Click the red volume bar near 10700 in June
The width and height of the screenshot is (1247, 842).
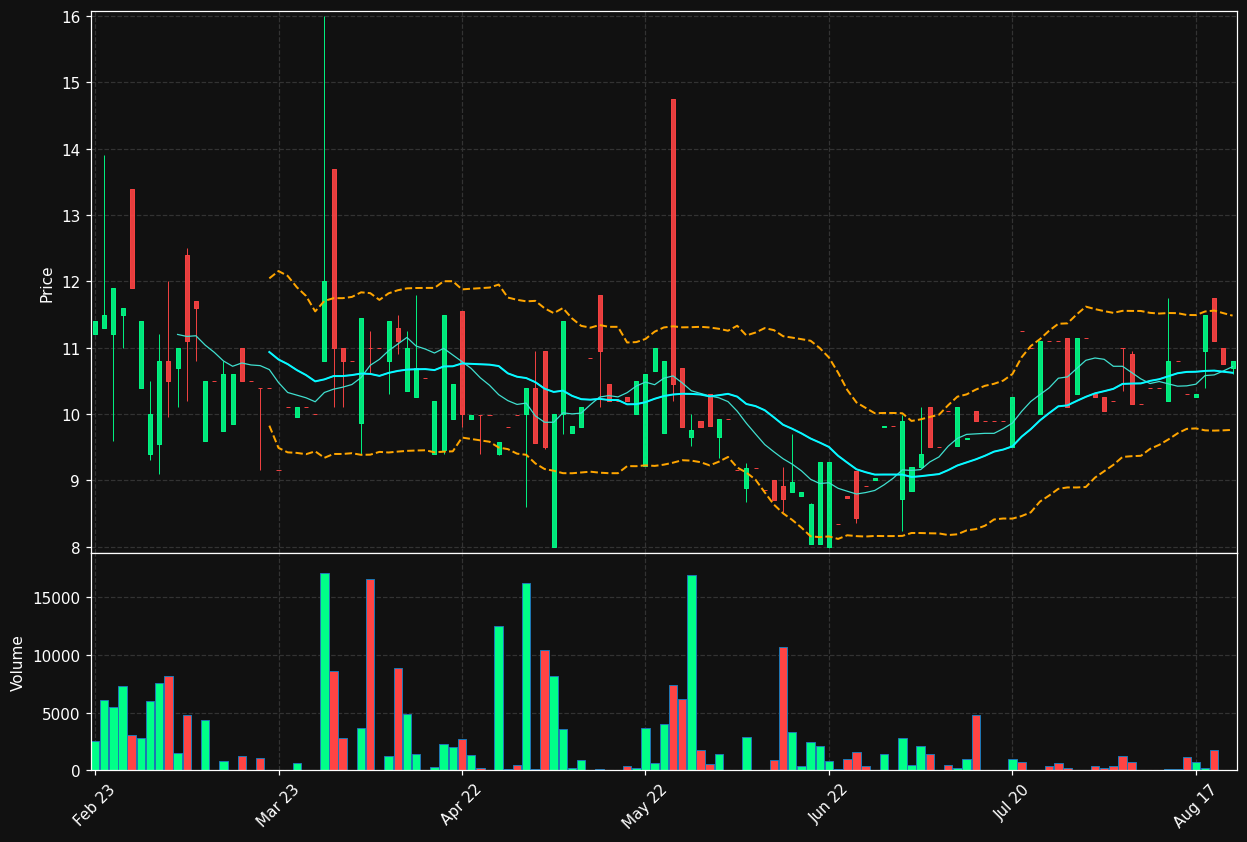point(783,708)
